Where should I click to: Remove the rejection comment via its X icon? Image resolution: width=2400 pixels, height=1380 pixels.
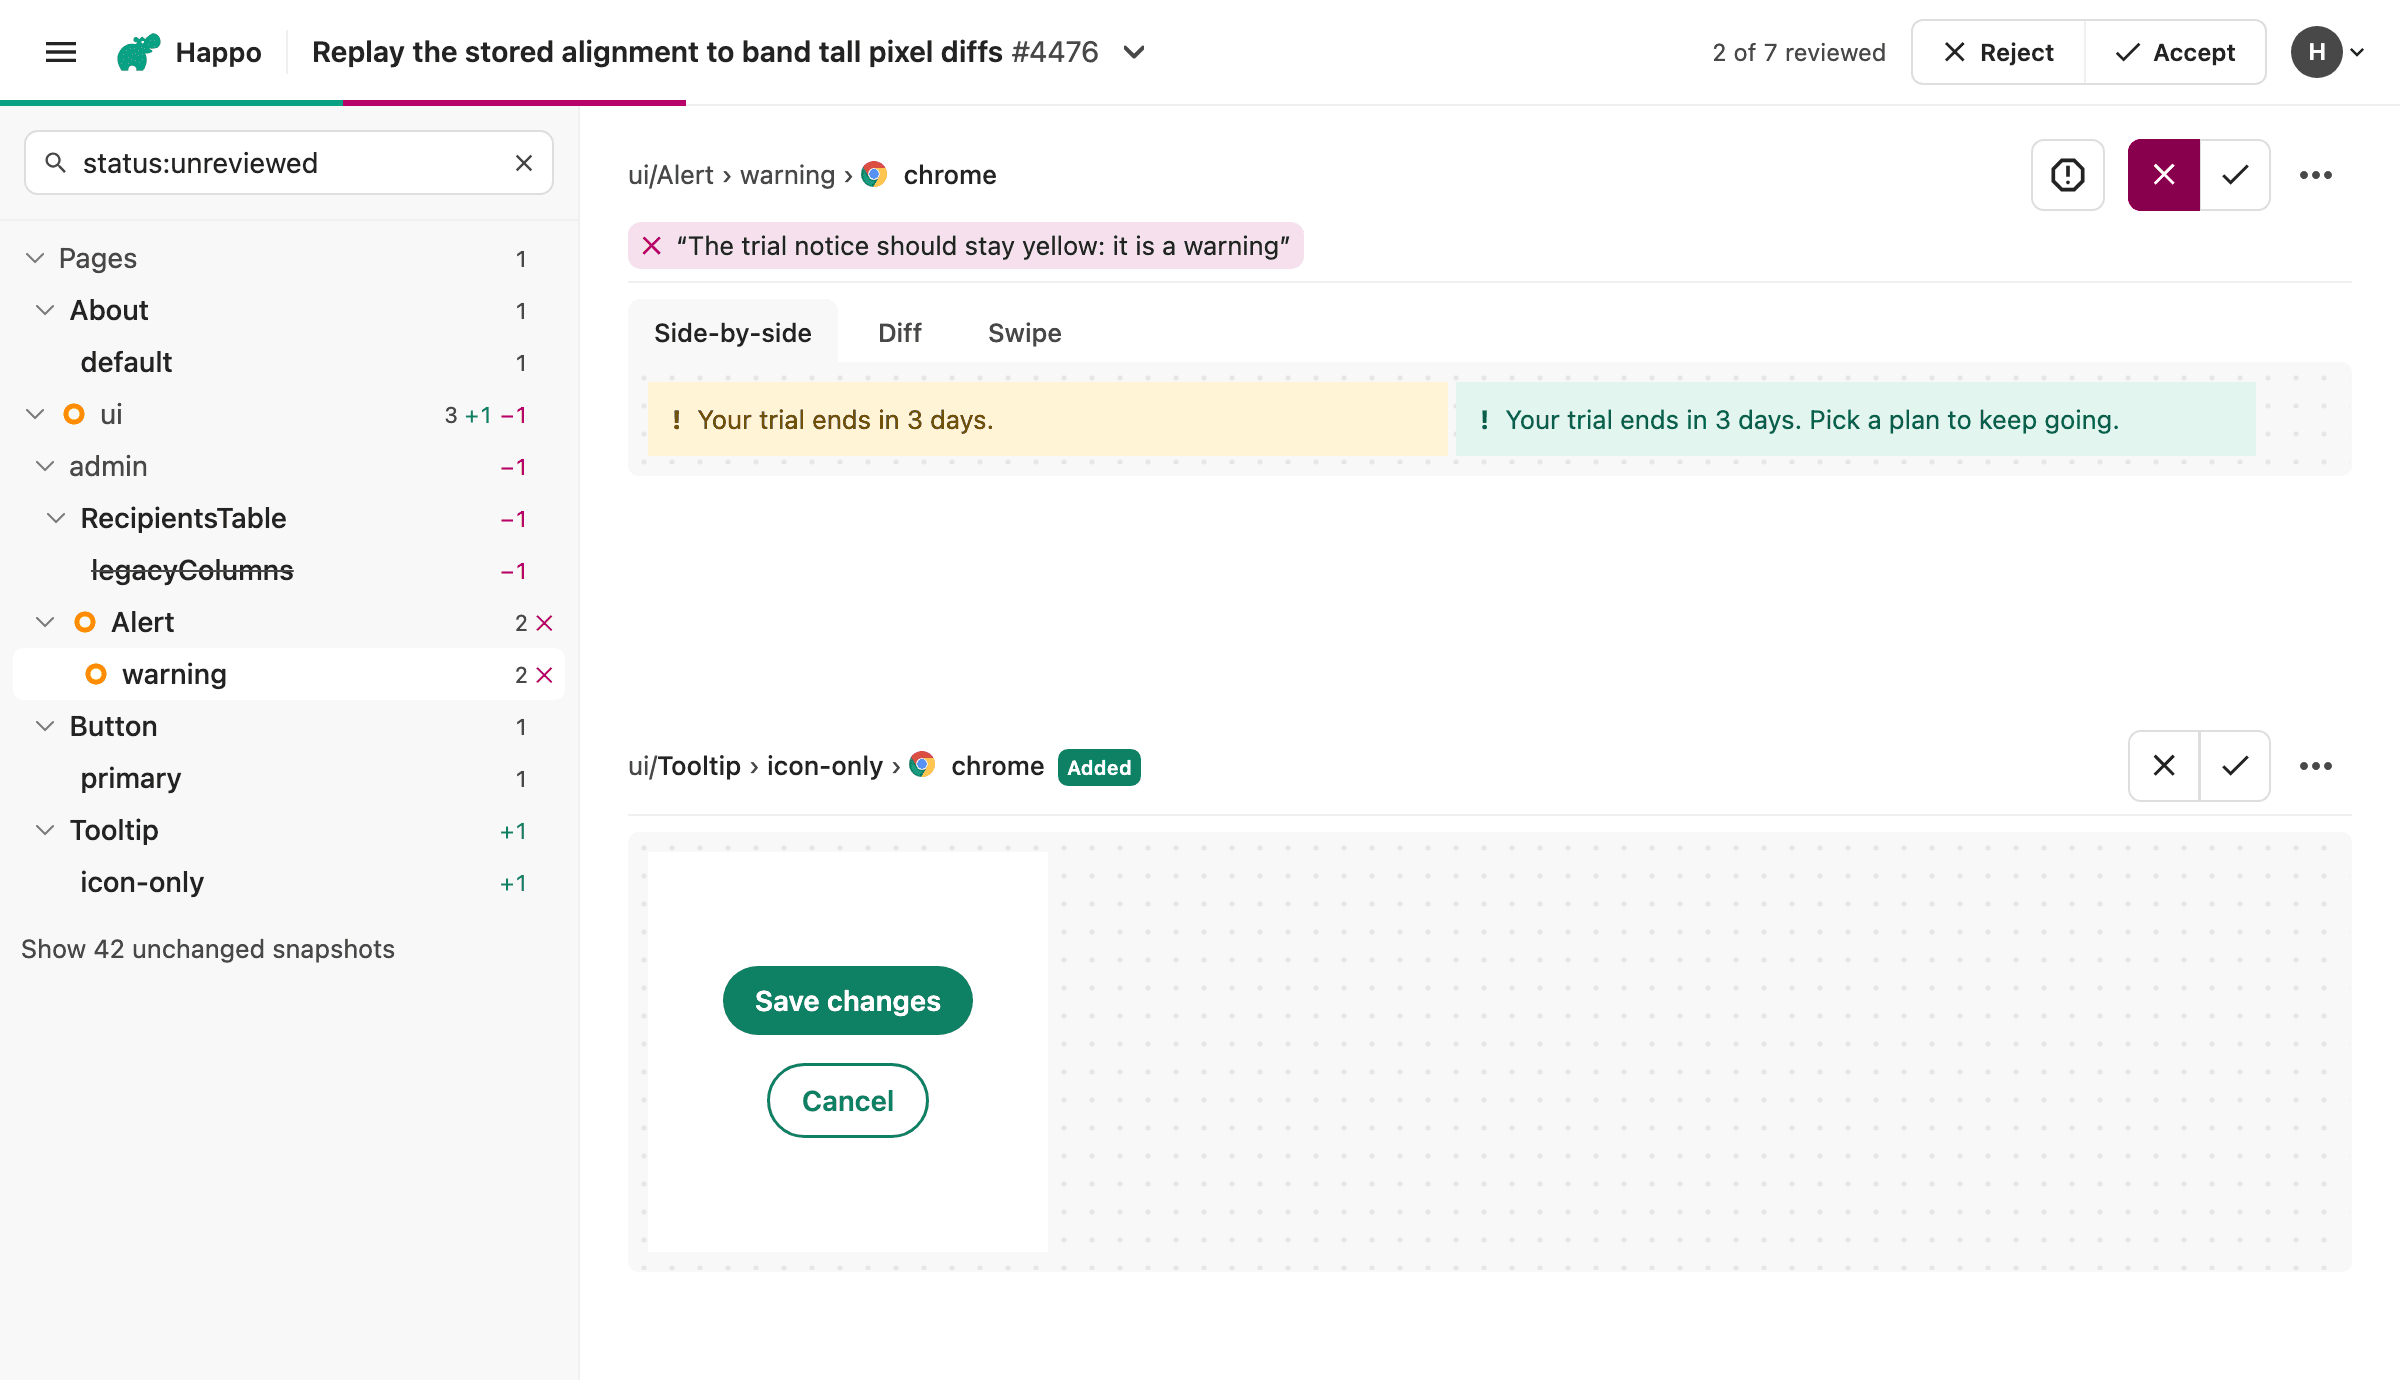[x=652, y=246]
